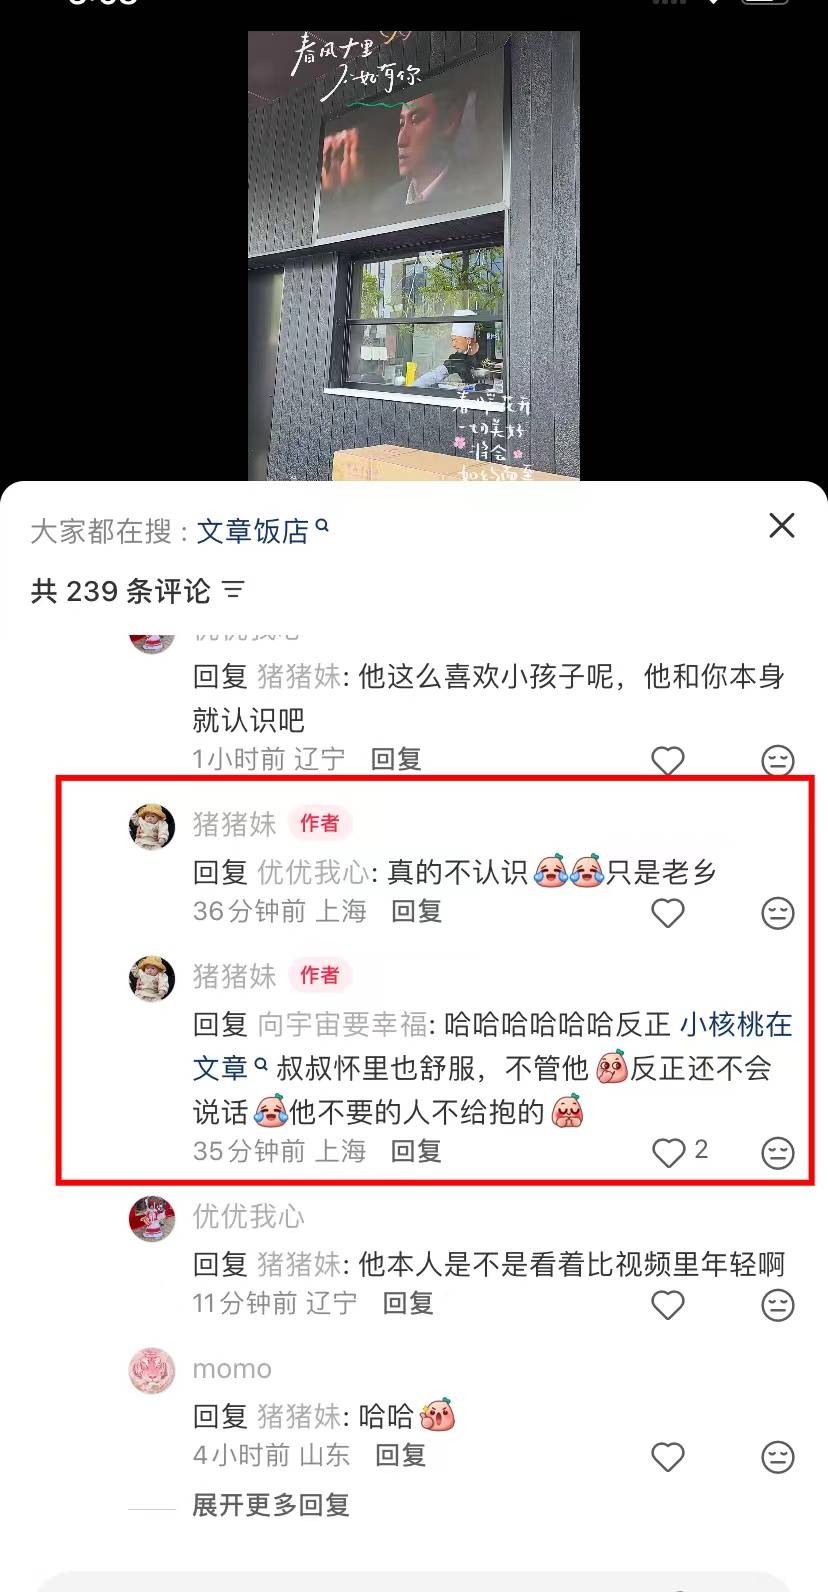
Task: Search the trending term 文章饭店
Action: [262, 531]
